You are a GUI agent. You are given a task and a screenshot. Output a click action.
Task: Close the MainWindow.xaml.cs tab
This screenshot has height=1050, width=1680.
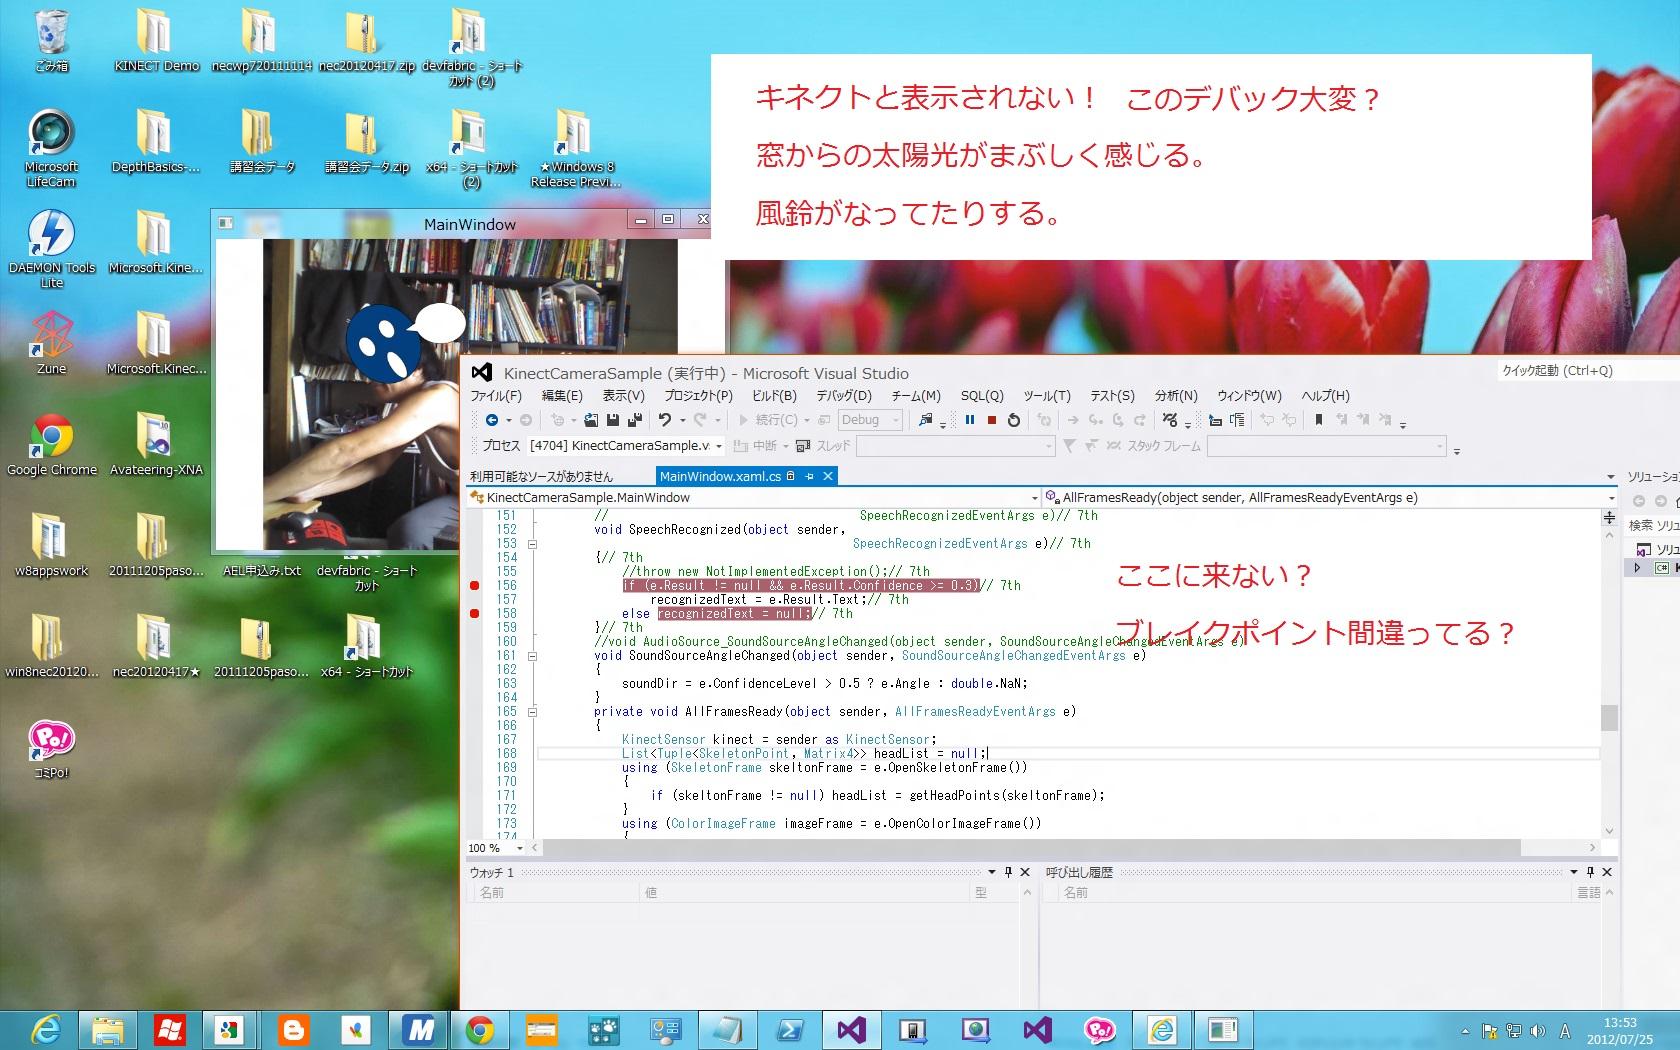[828, 476]
